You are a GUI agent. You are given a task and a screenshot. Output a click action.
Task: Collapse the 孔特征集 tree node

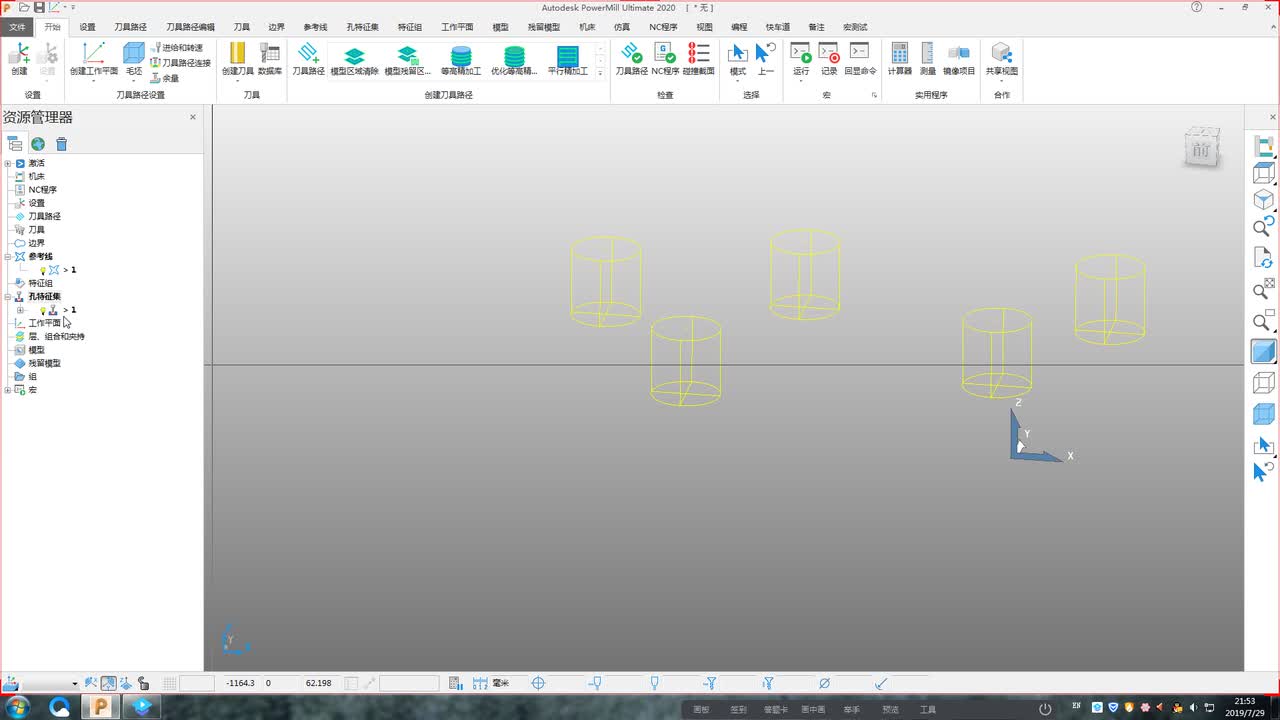(x=8, y=297)
